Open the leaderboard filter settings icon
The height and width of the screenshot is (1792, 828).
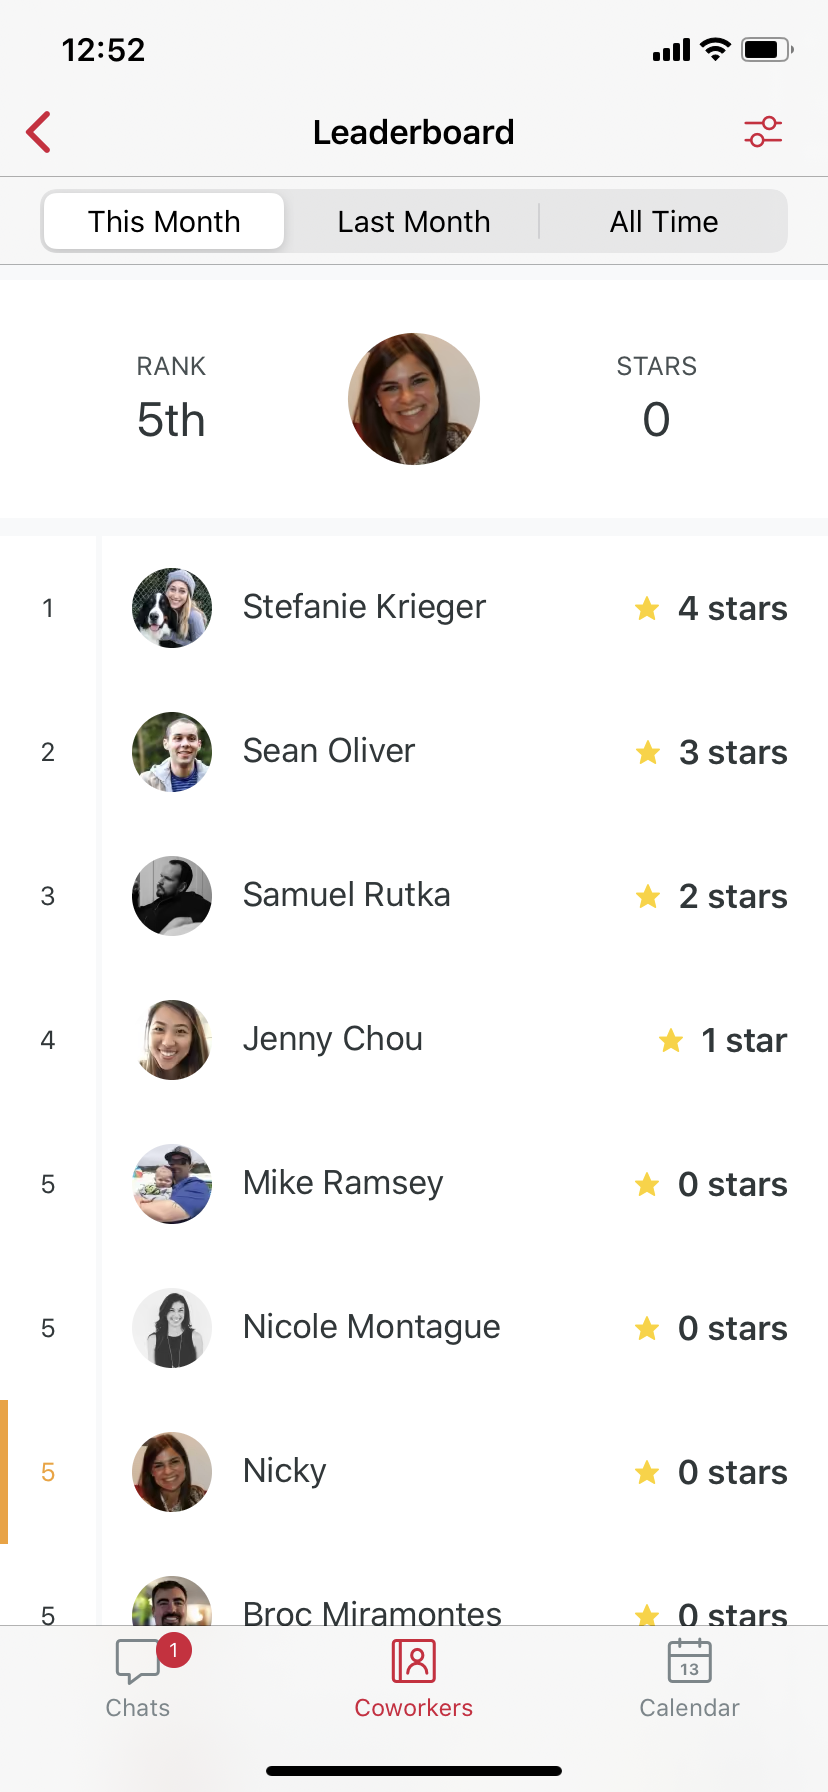coord(763,131)
